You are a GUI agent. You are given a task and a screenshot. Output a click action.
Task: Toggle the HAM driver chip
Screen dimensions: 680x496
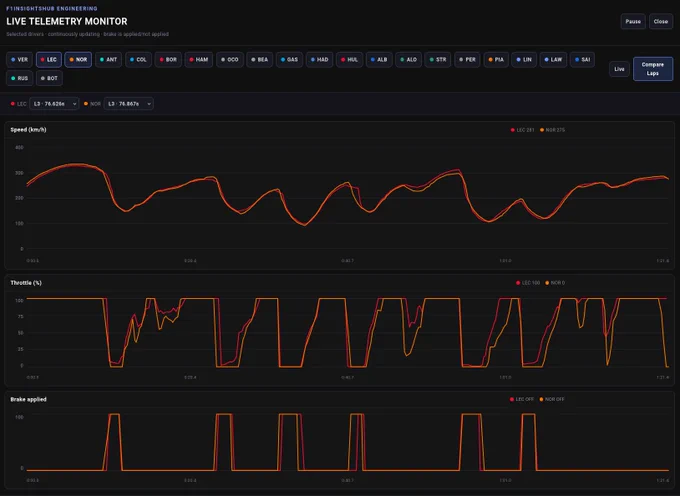pos(199,60)
